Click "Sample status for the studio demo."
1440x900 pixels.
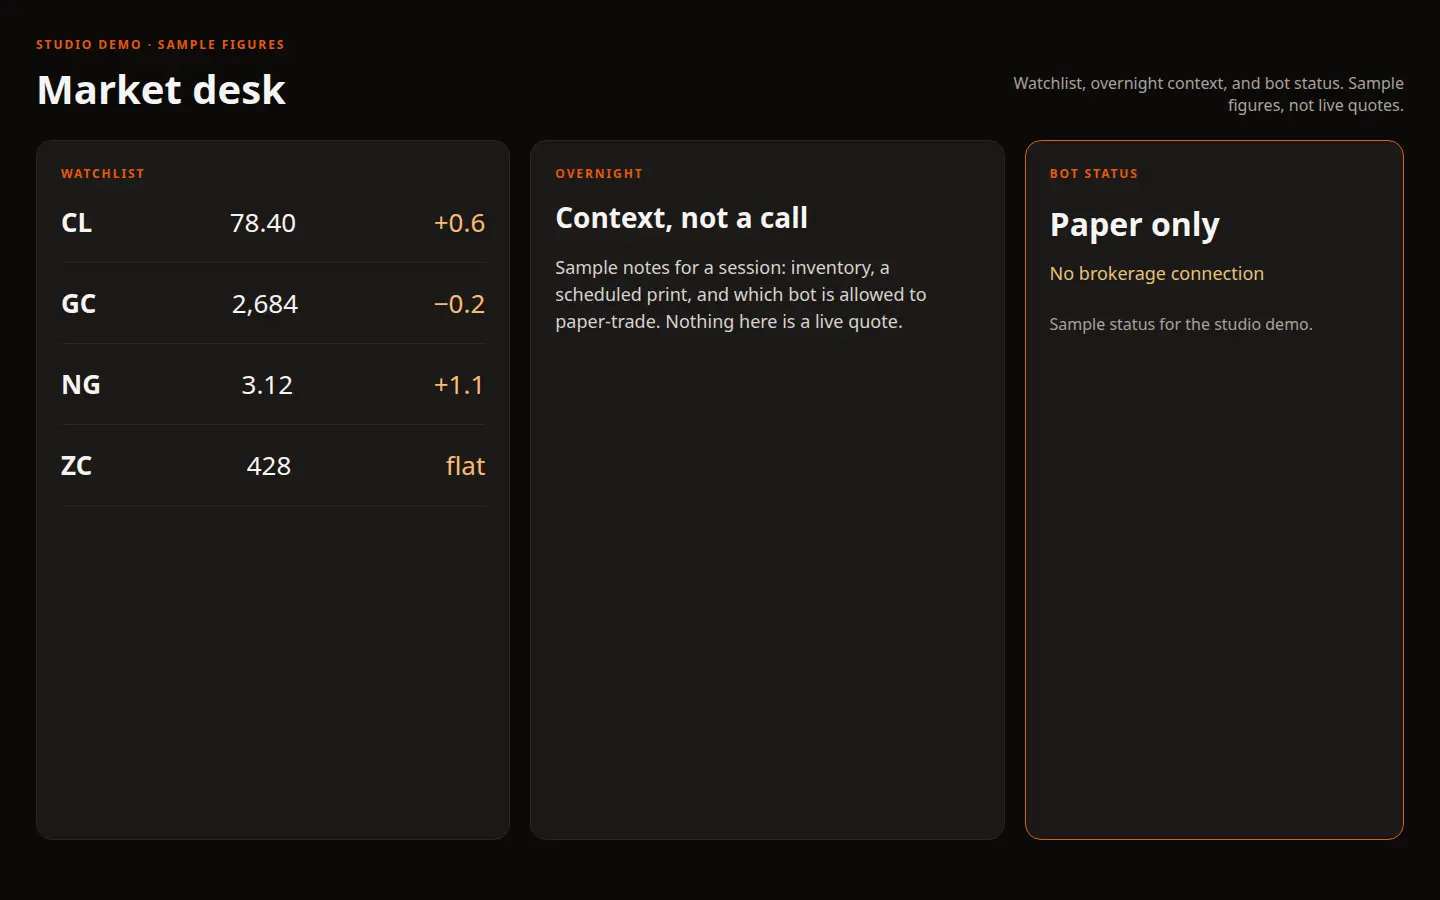click(x=1181, y=324)
